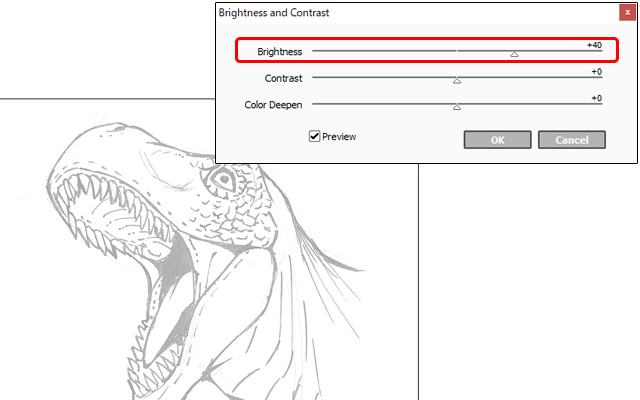Click the Brightness slider handle
The width and height of the screenshot is (640, 400).
point(514,54)
